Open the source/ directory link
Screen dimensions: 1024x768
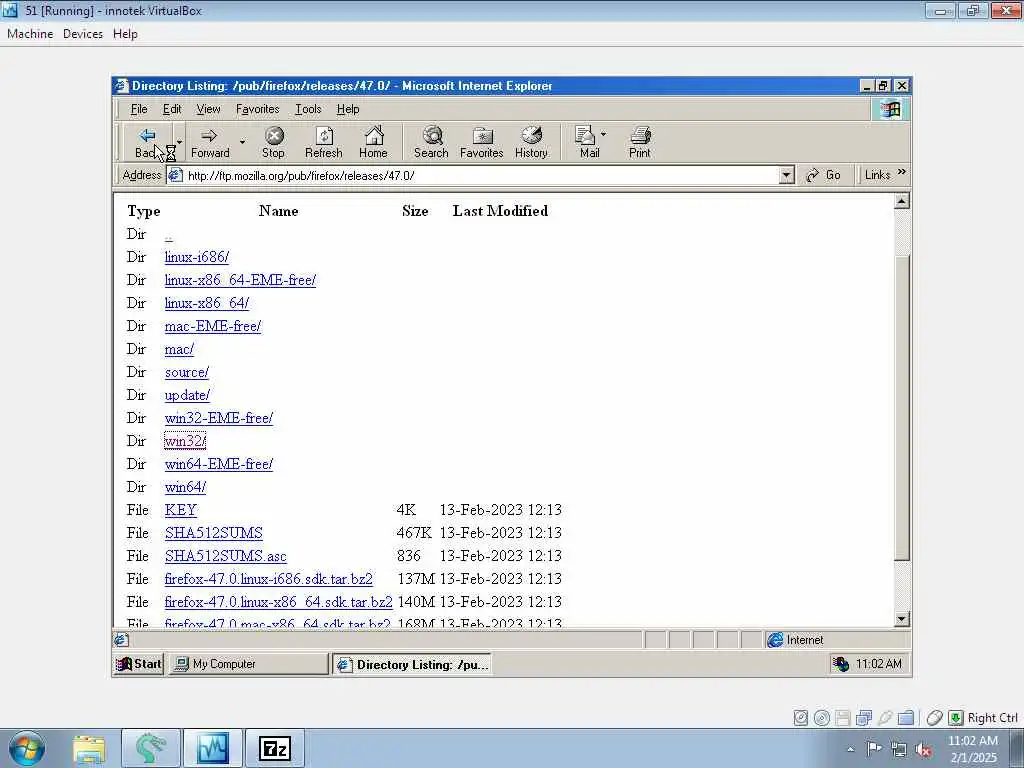click(187, 372)
